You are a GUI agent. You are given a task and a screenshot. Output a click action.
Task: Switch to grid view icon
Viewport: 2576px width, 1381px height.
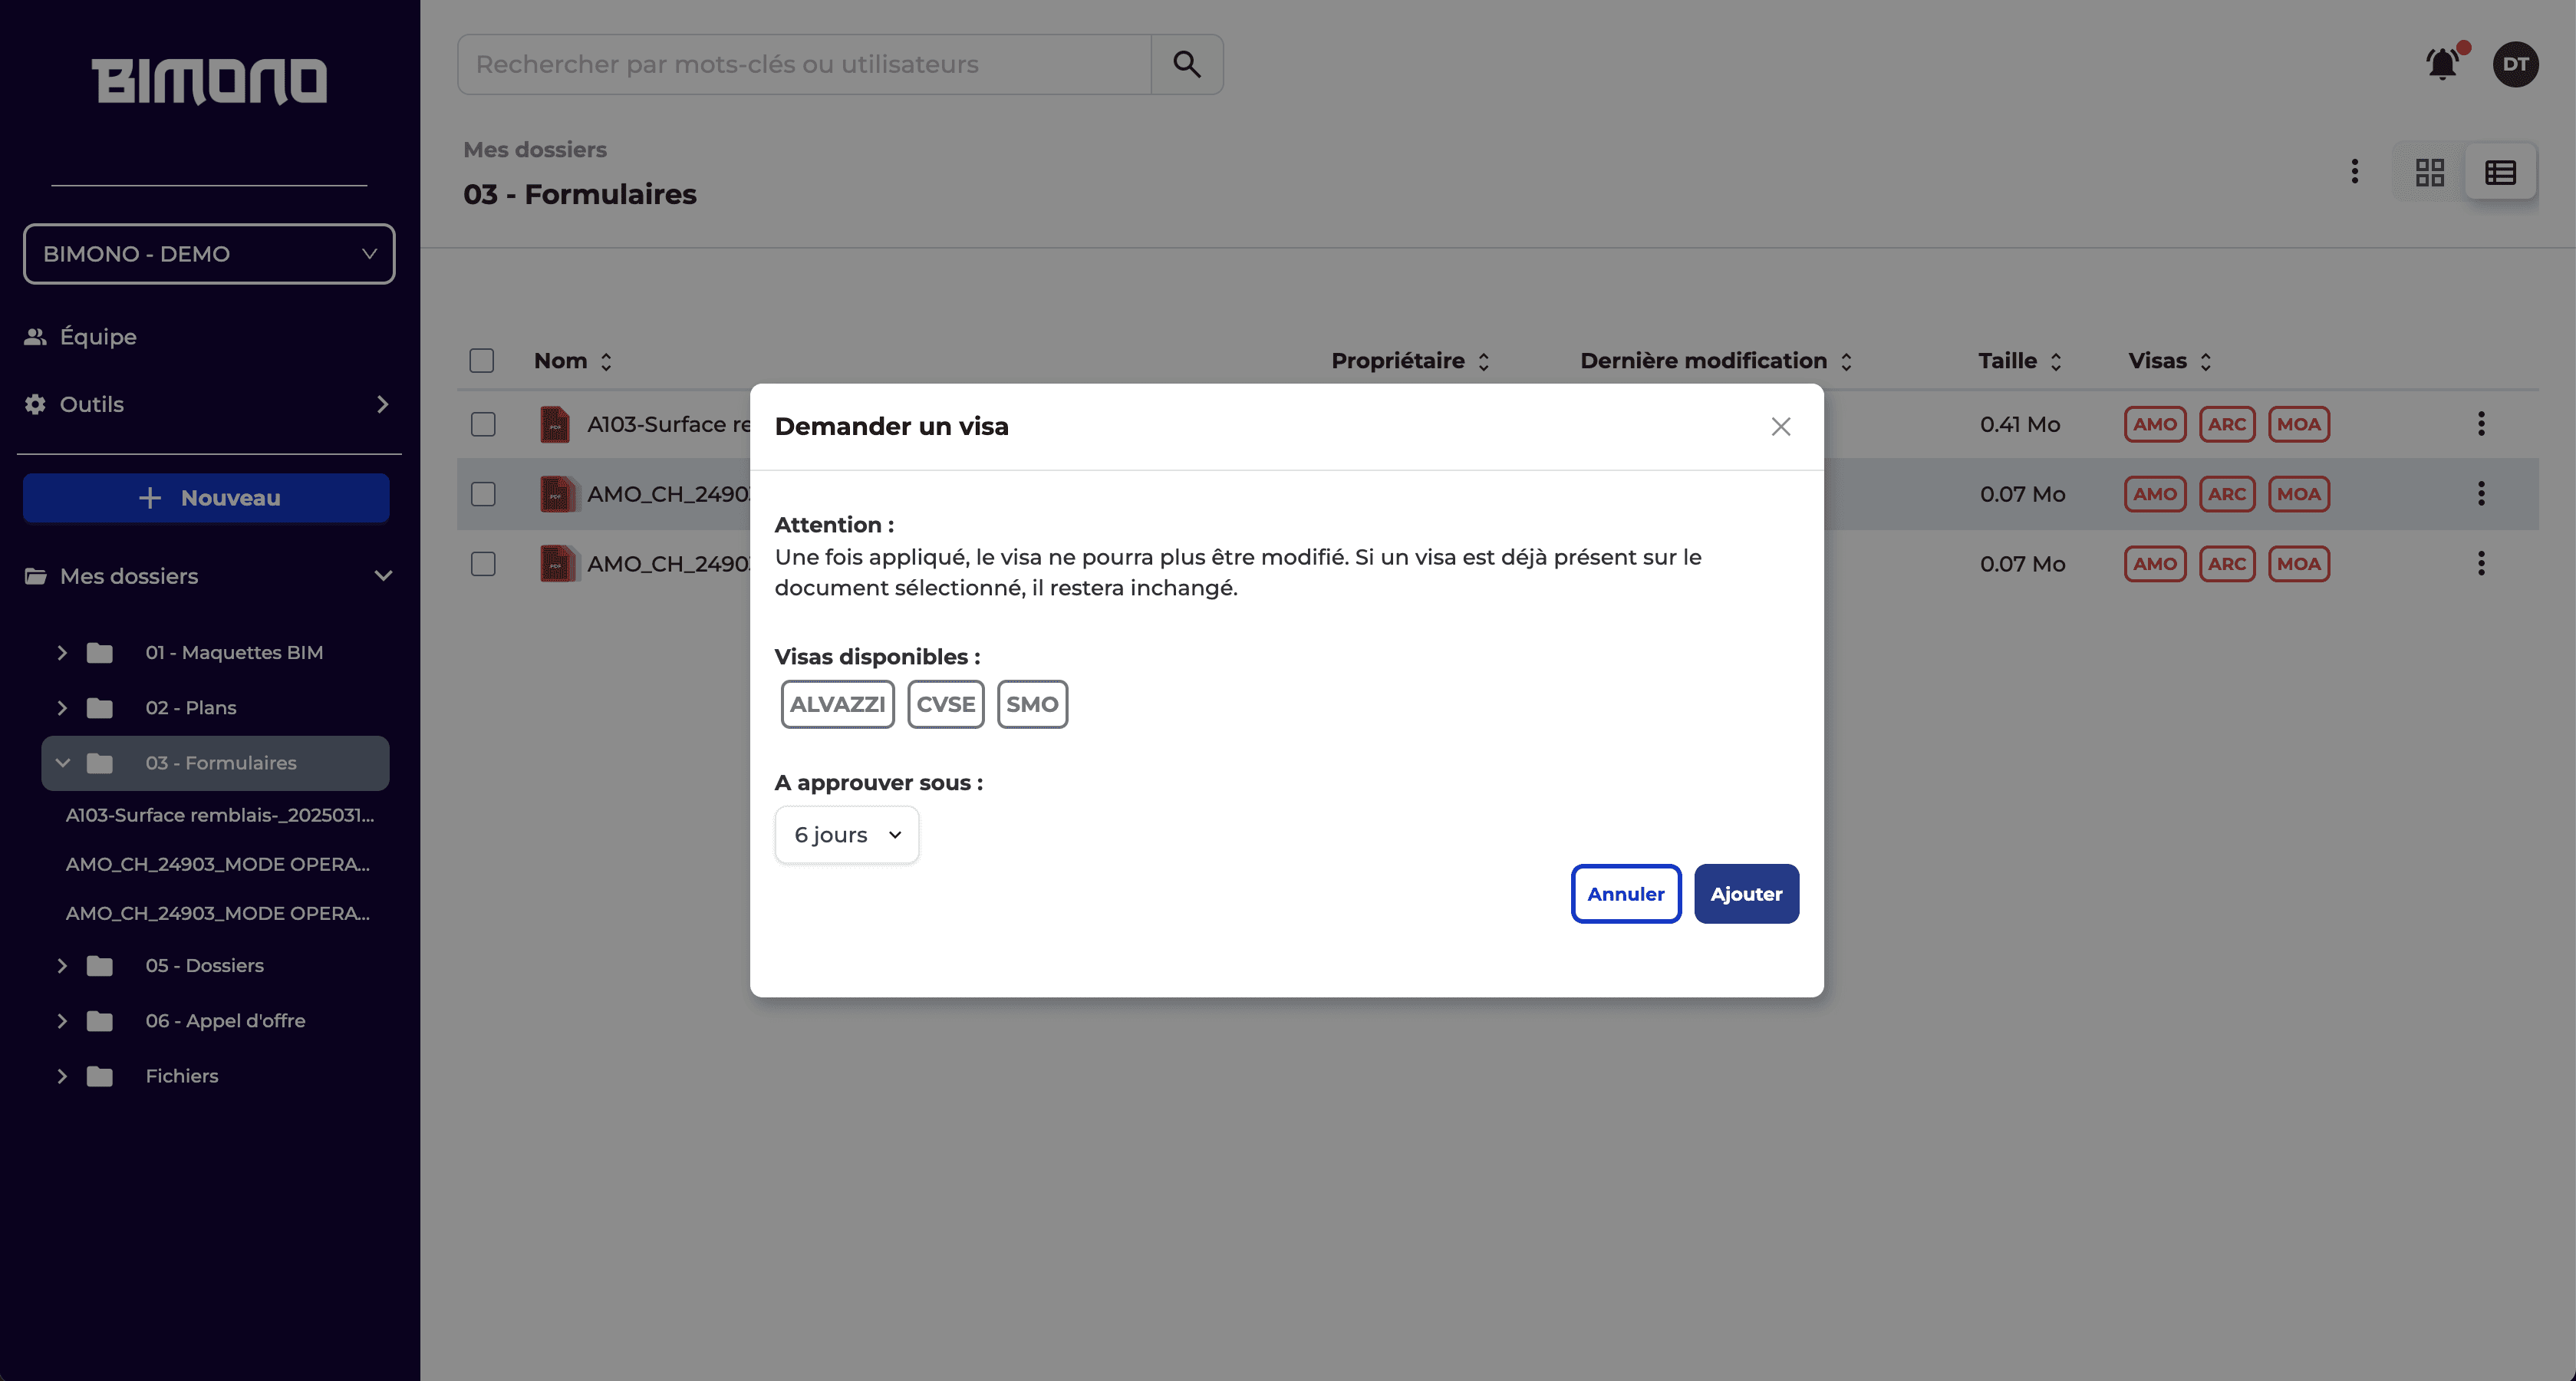tap(2429, 173)
